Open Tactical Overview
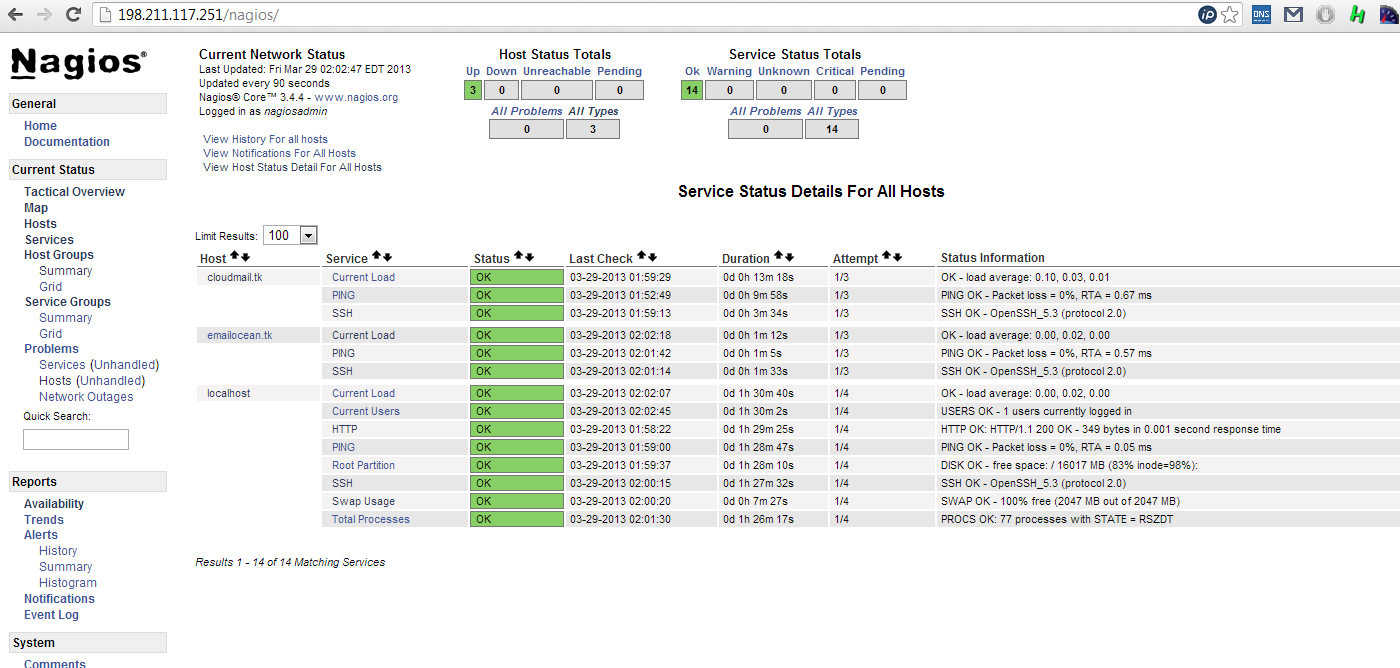This screenshot has height=668, width=1400. pyautogui.click(x=75, y=192)
